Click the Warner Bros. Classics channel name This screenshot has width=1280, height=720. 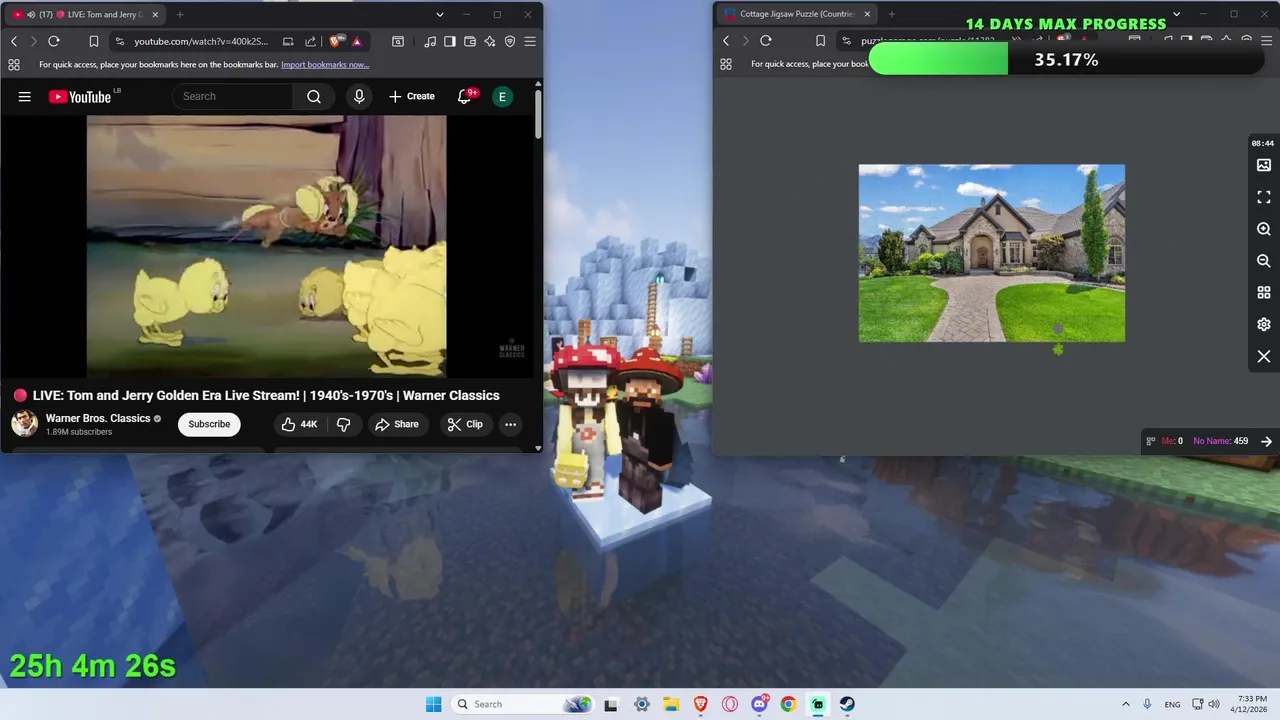(98, 418)
